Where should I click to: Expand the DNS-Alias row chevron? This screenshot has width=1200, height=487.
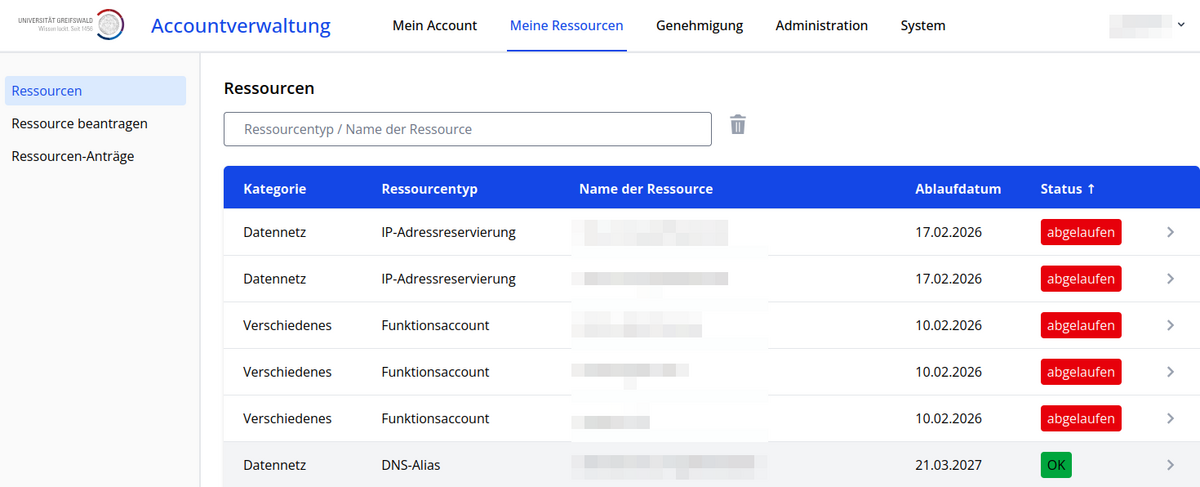click(x=1170, y=465)
